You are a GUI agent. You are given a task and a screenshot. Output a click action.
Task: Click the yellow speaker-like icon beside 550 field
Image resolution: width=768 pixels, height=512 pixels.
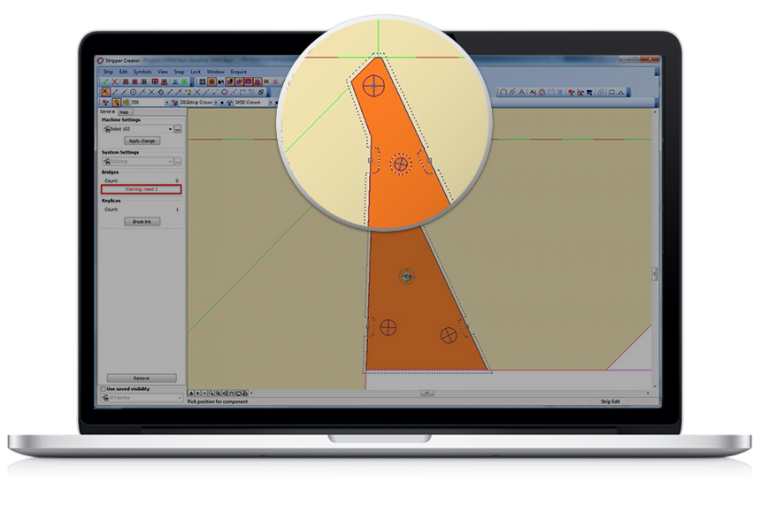[x=126, y=102]
